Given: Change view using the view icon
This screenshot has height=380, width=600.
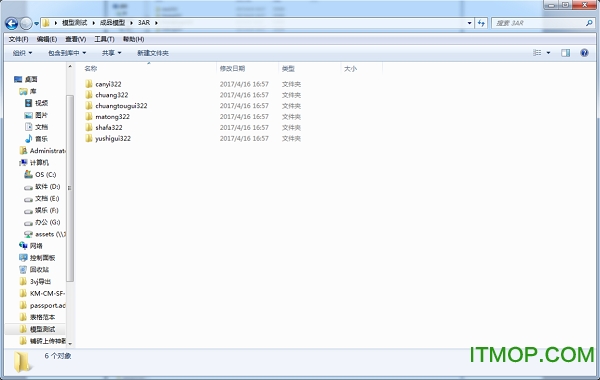Looking at the screenshot, I should coord(537,53).
